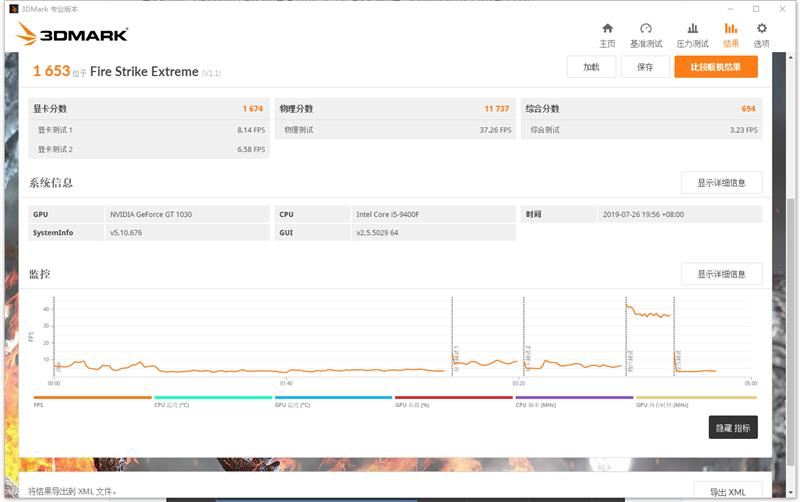Screen dimensions: 800x502
Task: Click the 01:40 tick on chart time axis
Action: [x=286, y=383]
